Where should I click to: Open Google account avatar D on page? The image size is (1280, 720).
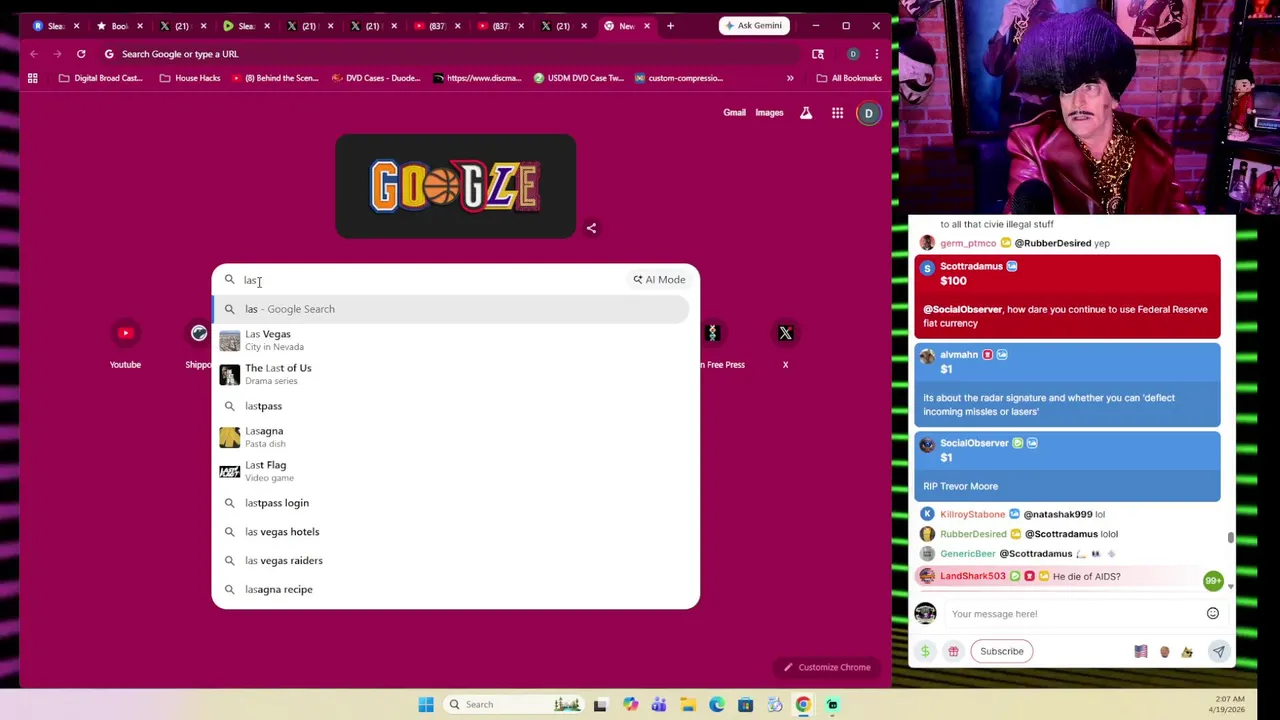(x=869, y=113)
